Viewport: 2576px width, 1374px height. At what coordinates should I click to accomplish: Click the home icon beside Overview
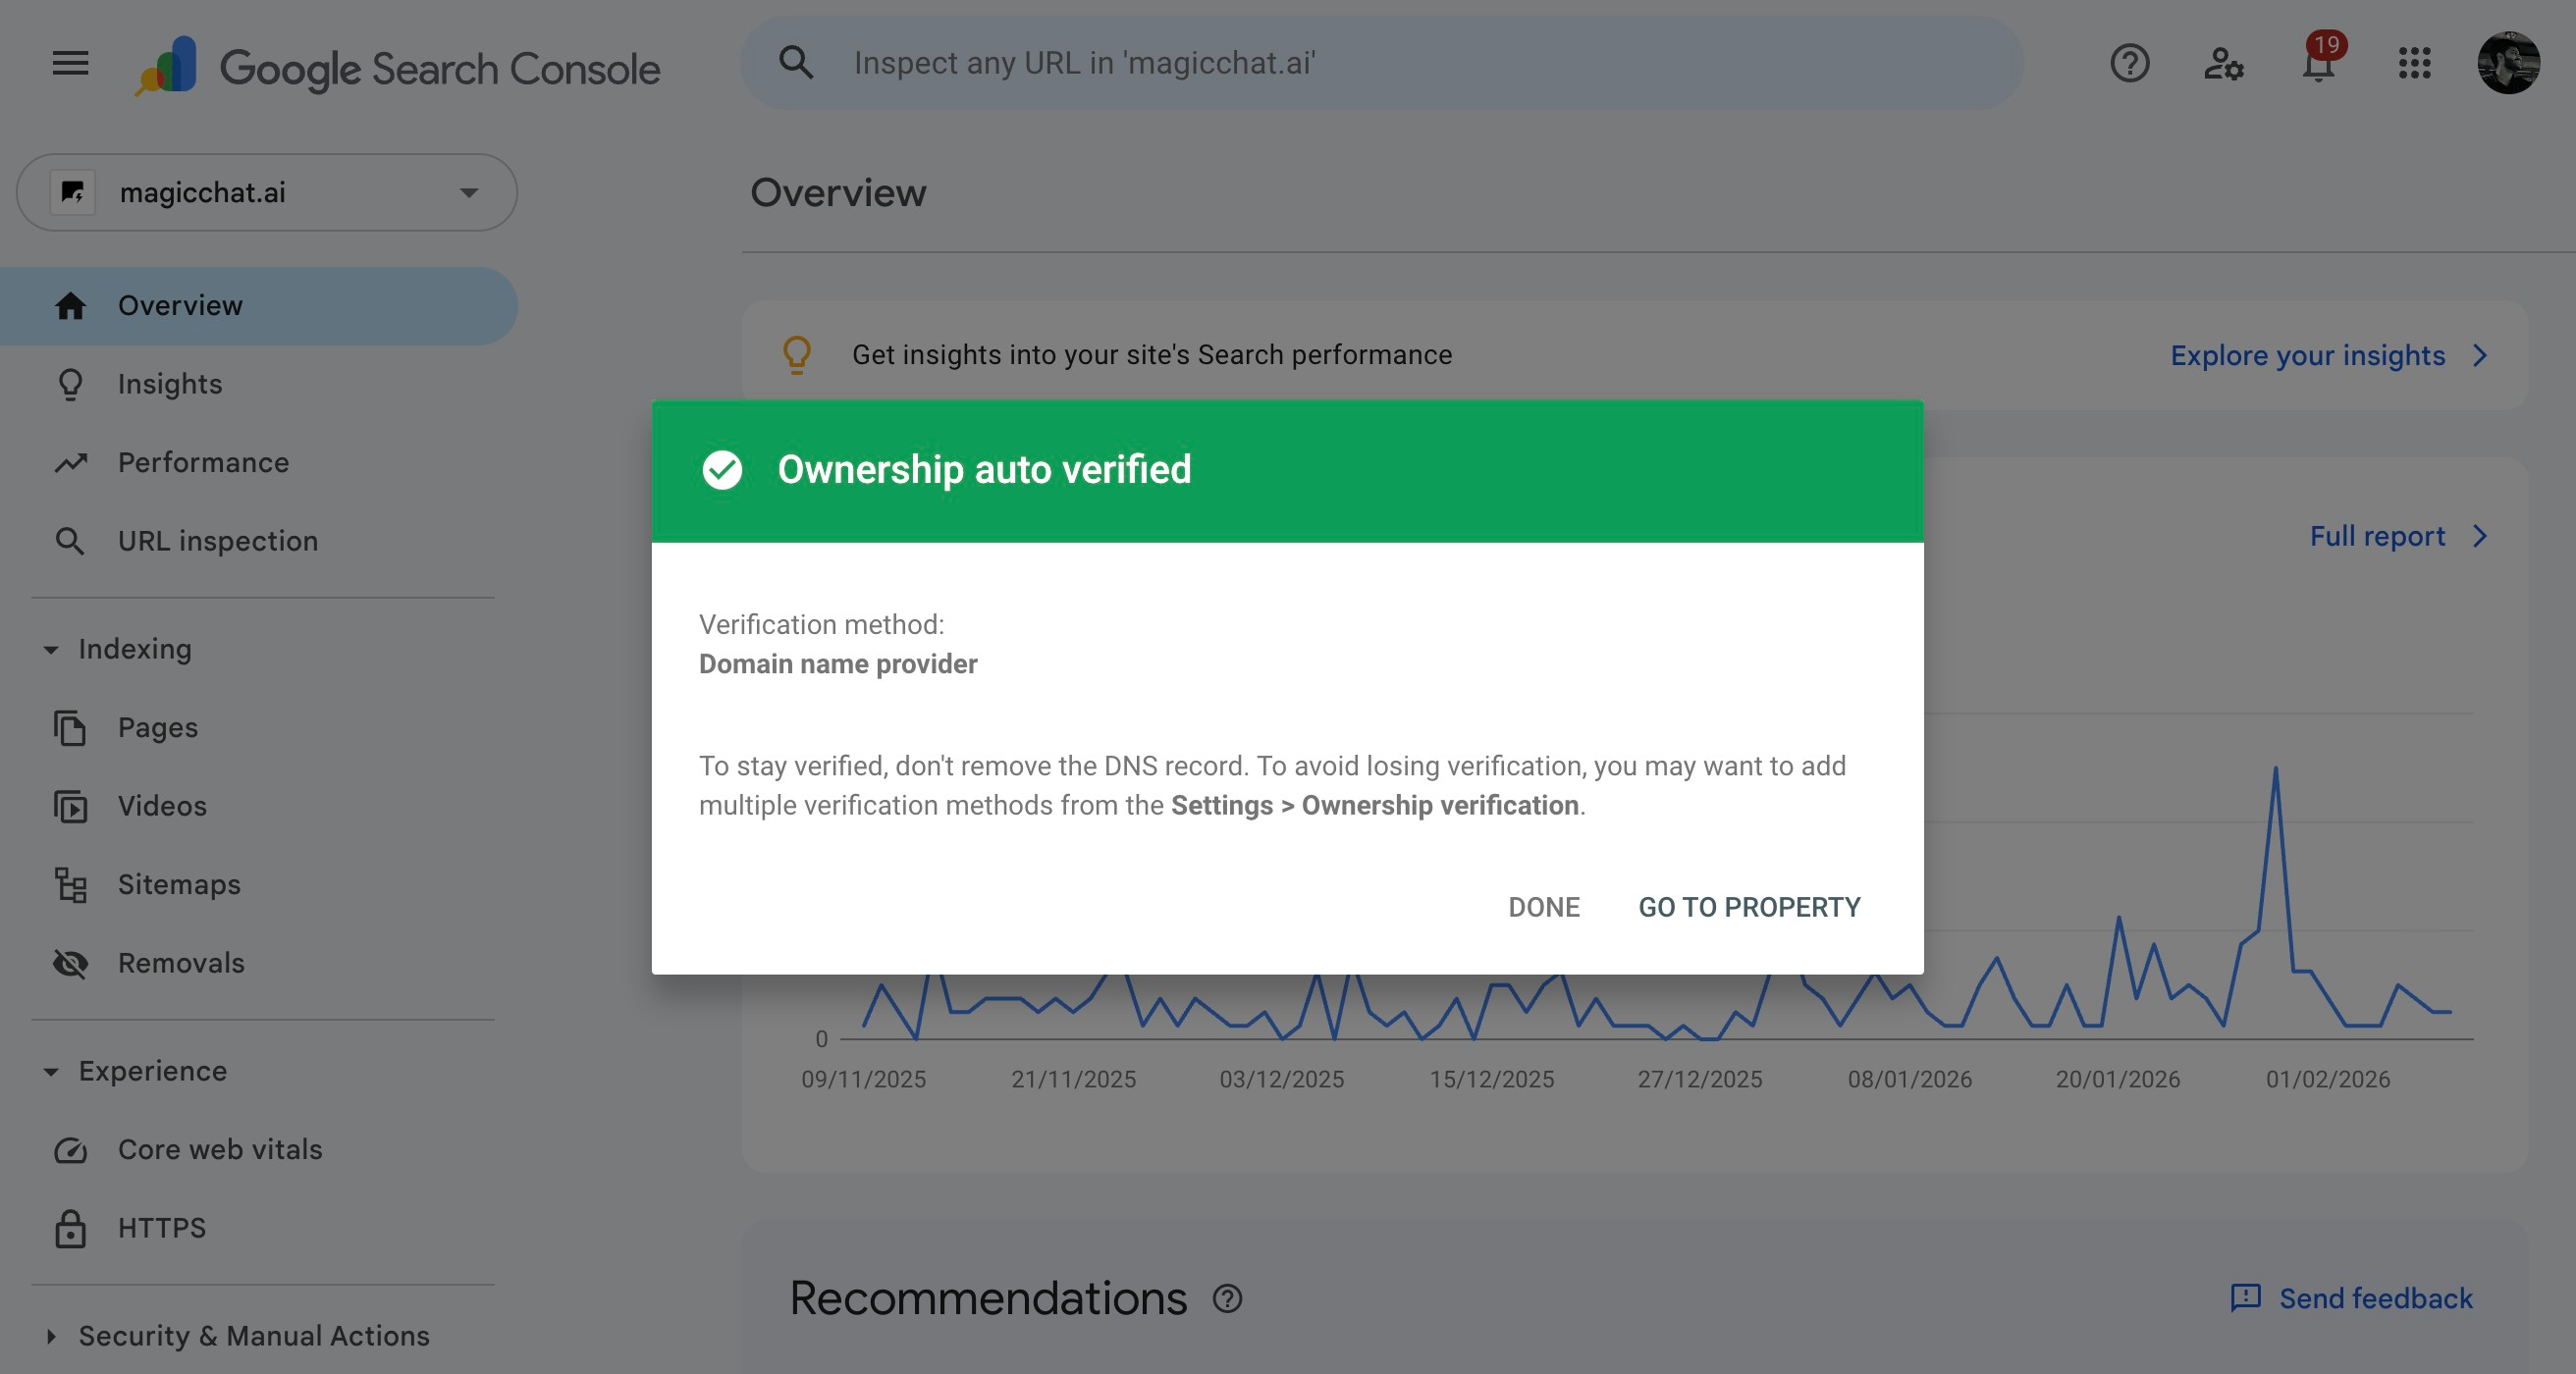70,305
